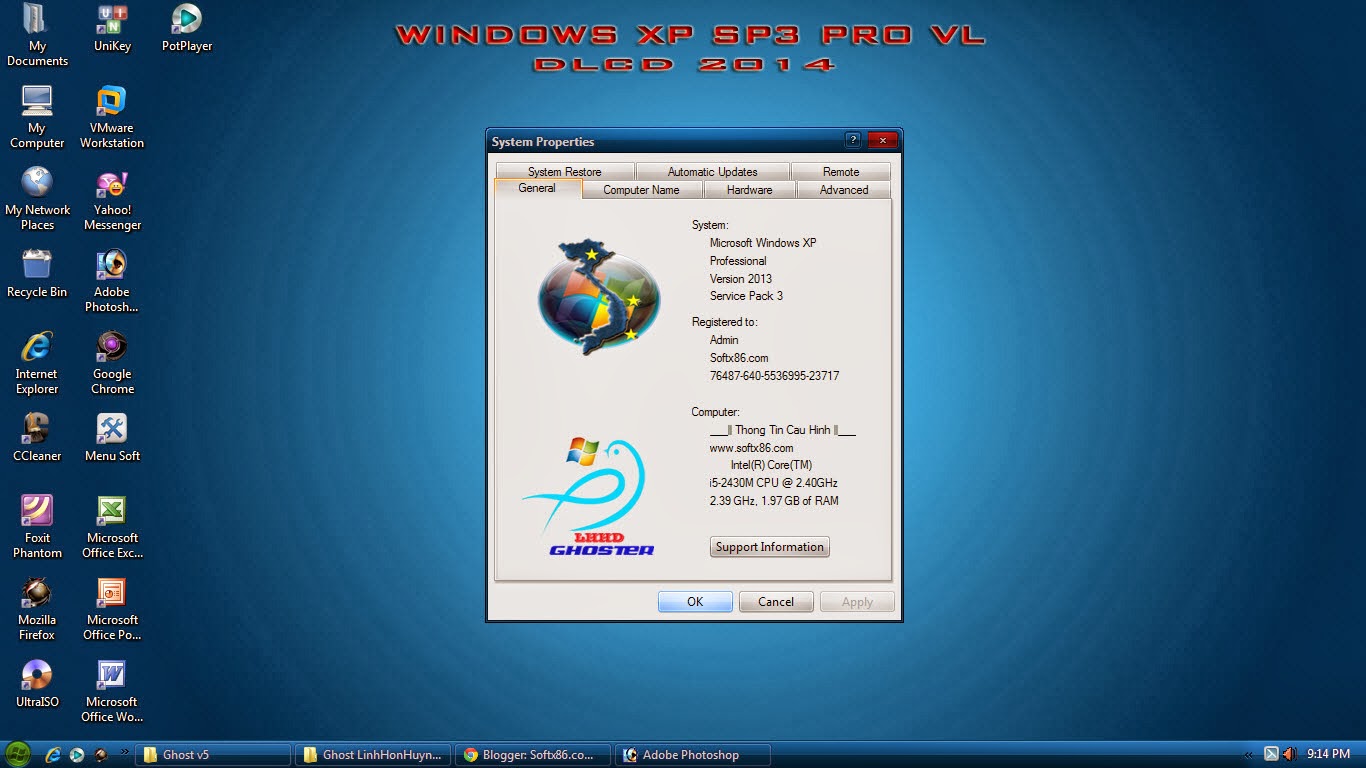Switch to the Ghost LinhHonHuyn... taskbar window
Image resolution: width=1366 pixels, height=768 pixels.
click(374, 755)
